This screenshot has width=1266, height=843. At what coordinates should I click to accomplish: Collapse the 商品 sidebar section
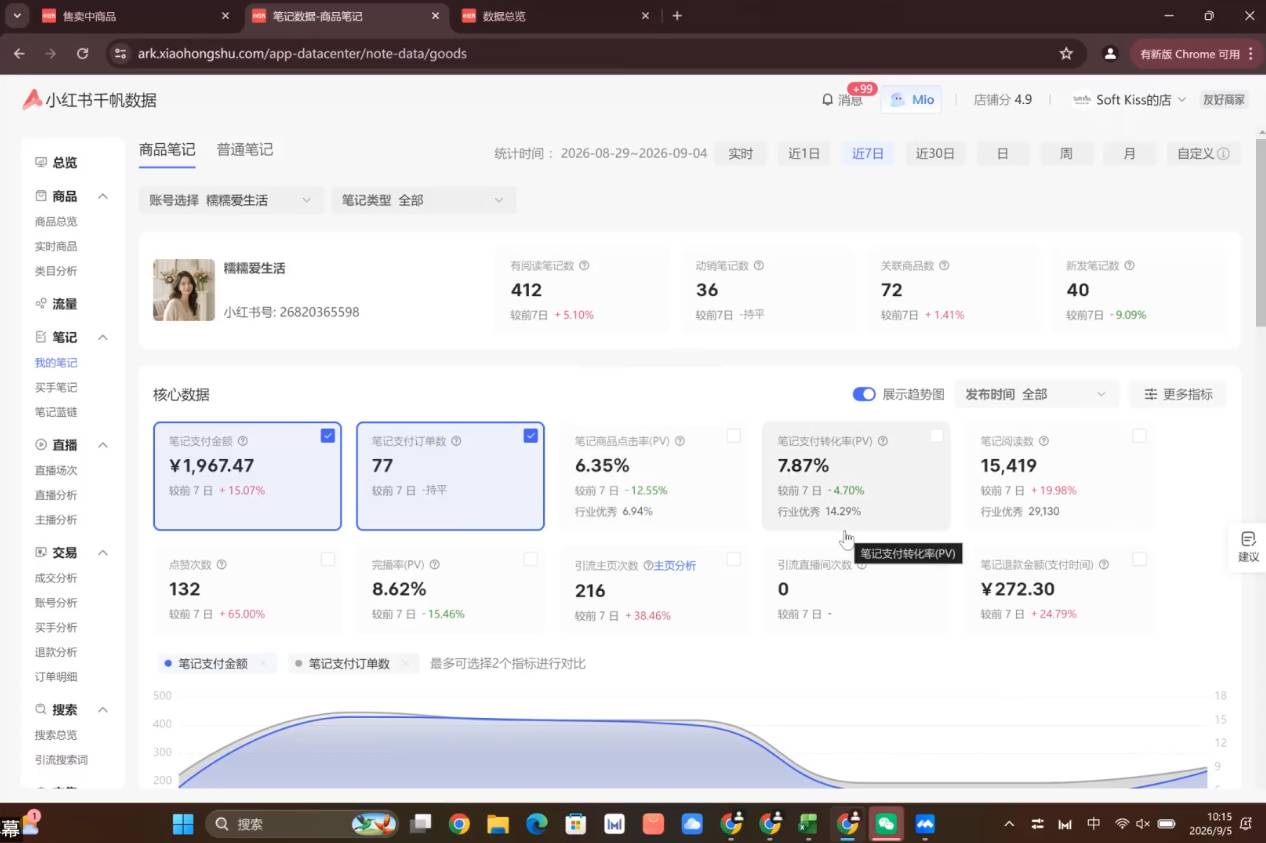pos(102,197)
